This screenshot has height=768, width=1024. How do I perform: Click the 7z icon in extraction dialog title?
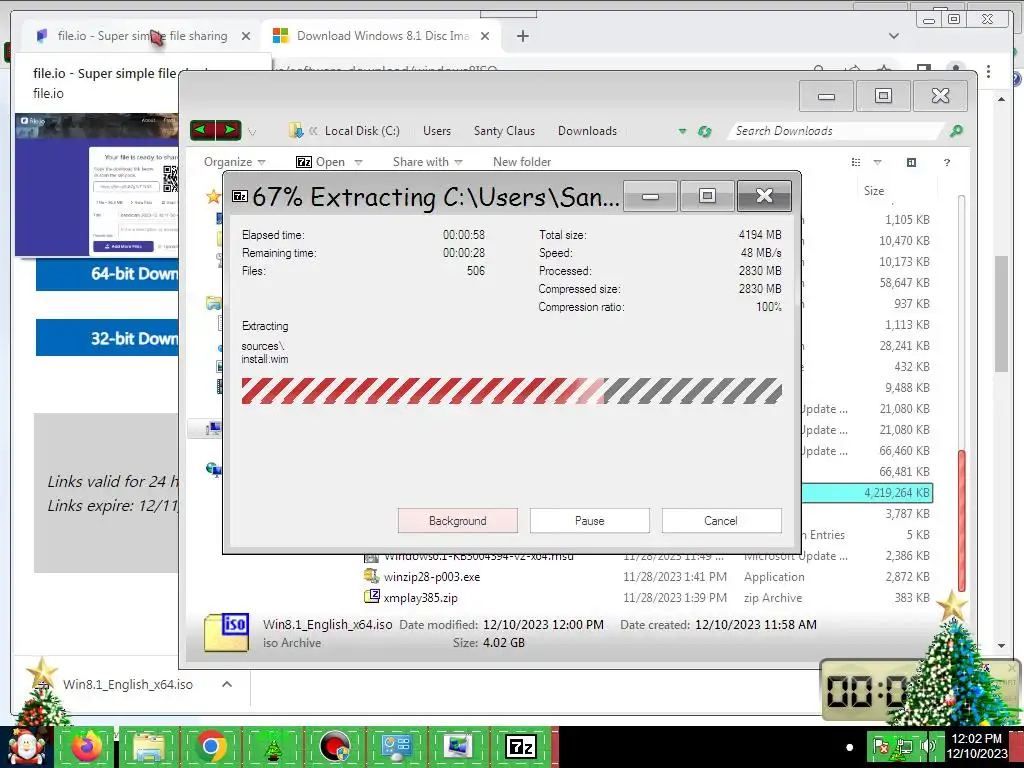(x=240, y=197)
